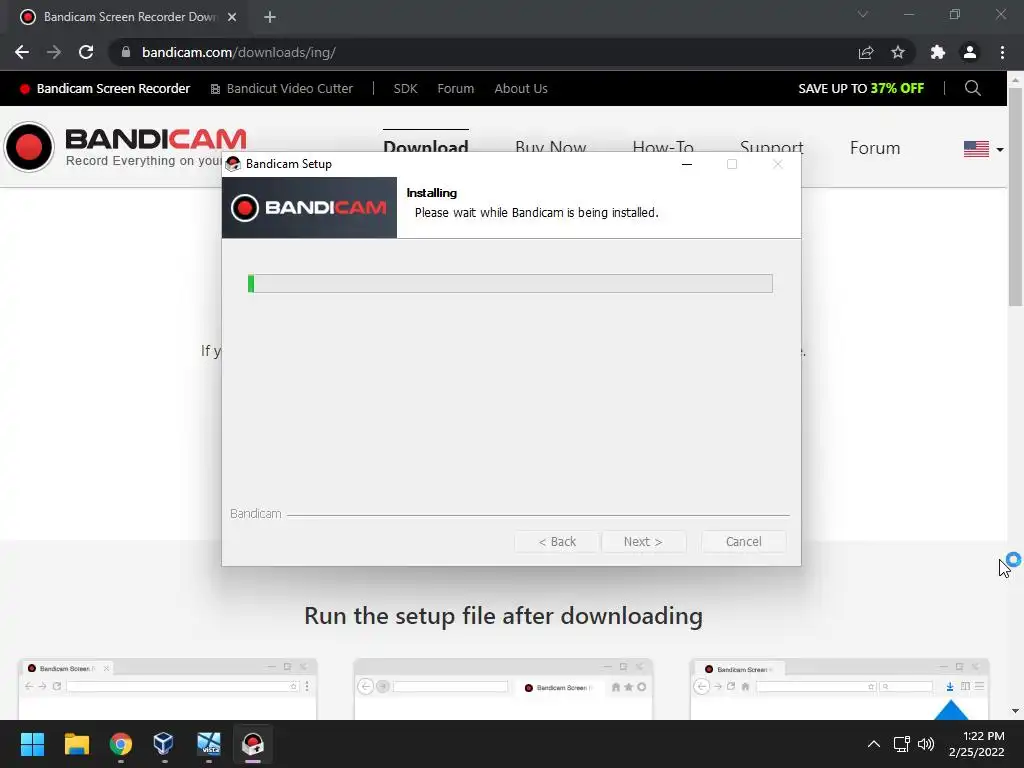Click the Bandicam logo banner in installer
This screenshot has height=768, width=1024.
coord(309,208)
